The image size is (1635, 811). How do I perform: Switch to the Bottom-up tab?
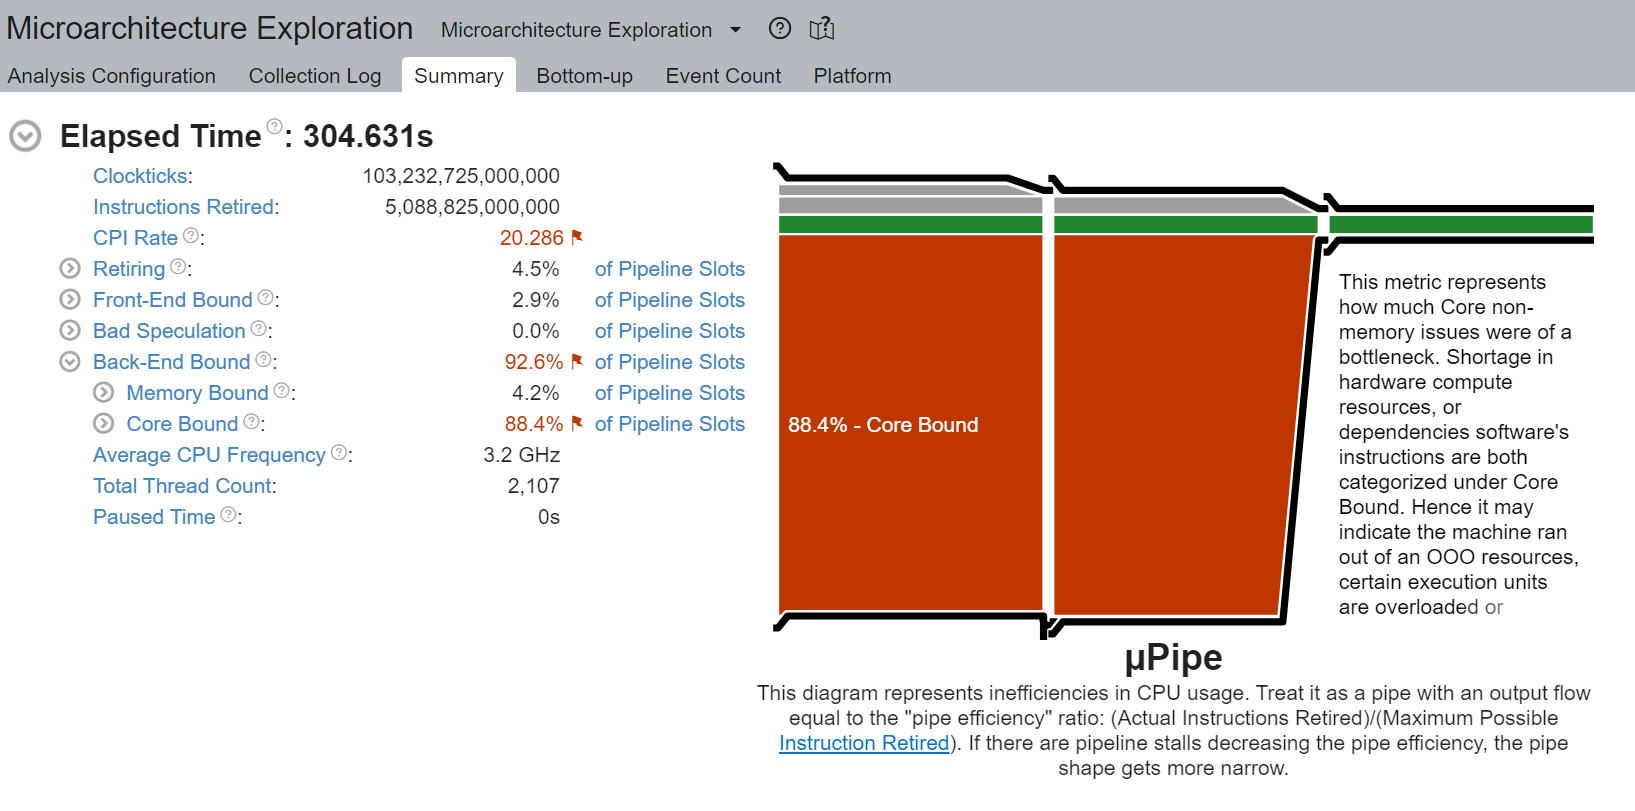(x=584, y=76)
